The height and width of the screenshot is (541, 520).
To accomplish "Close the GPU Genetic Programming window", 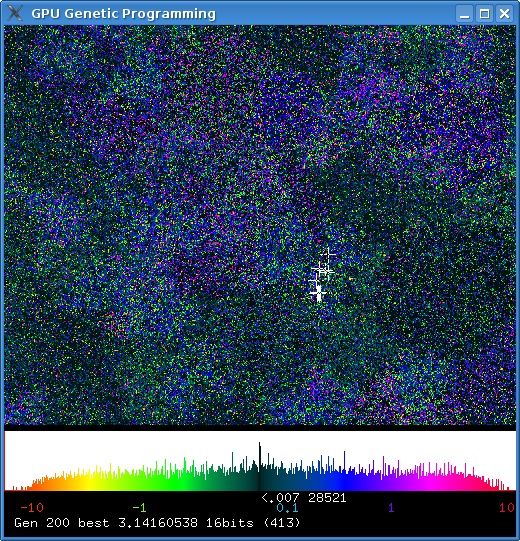I will (x=504, y=14).
